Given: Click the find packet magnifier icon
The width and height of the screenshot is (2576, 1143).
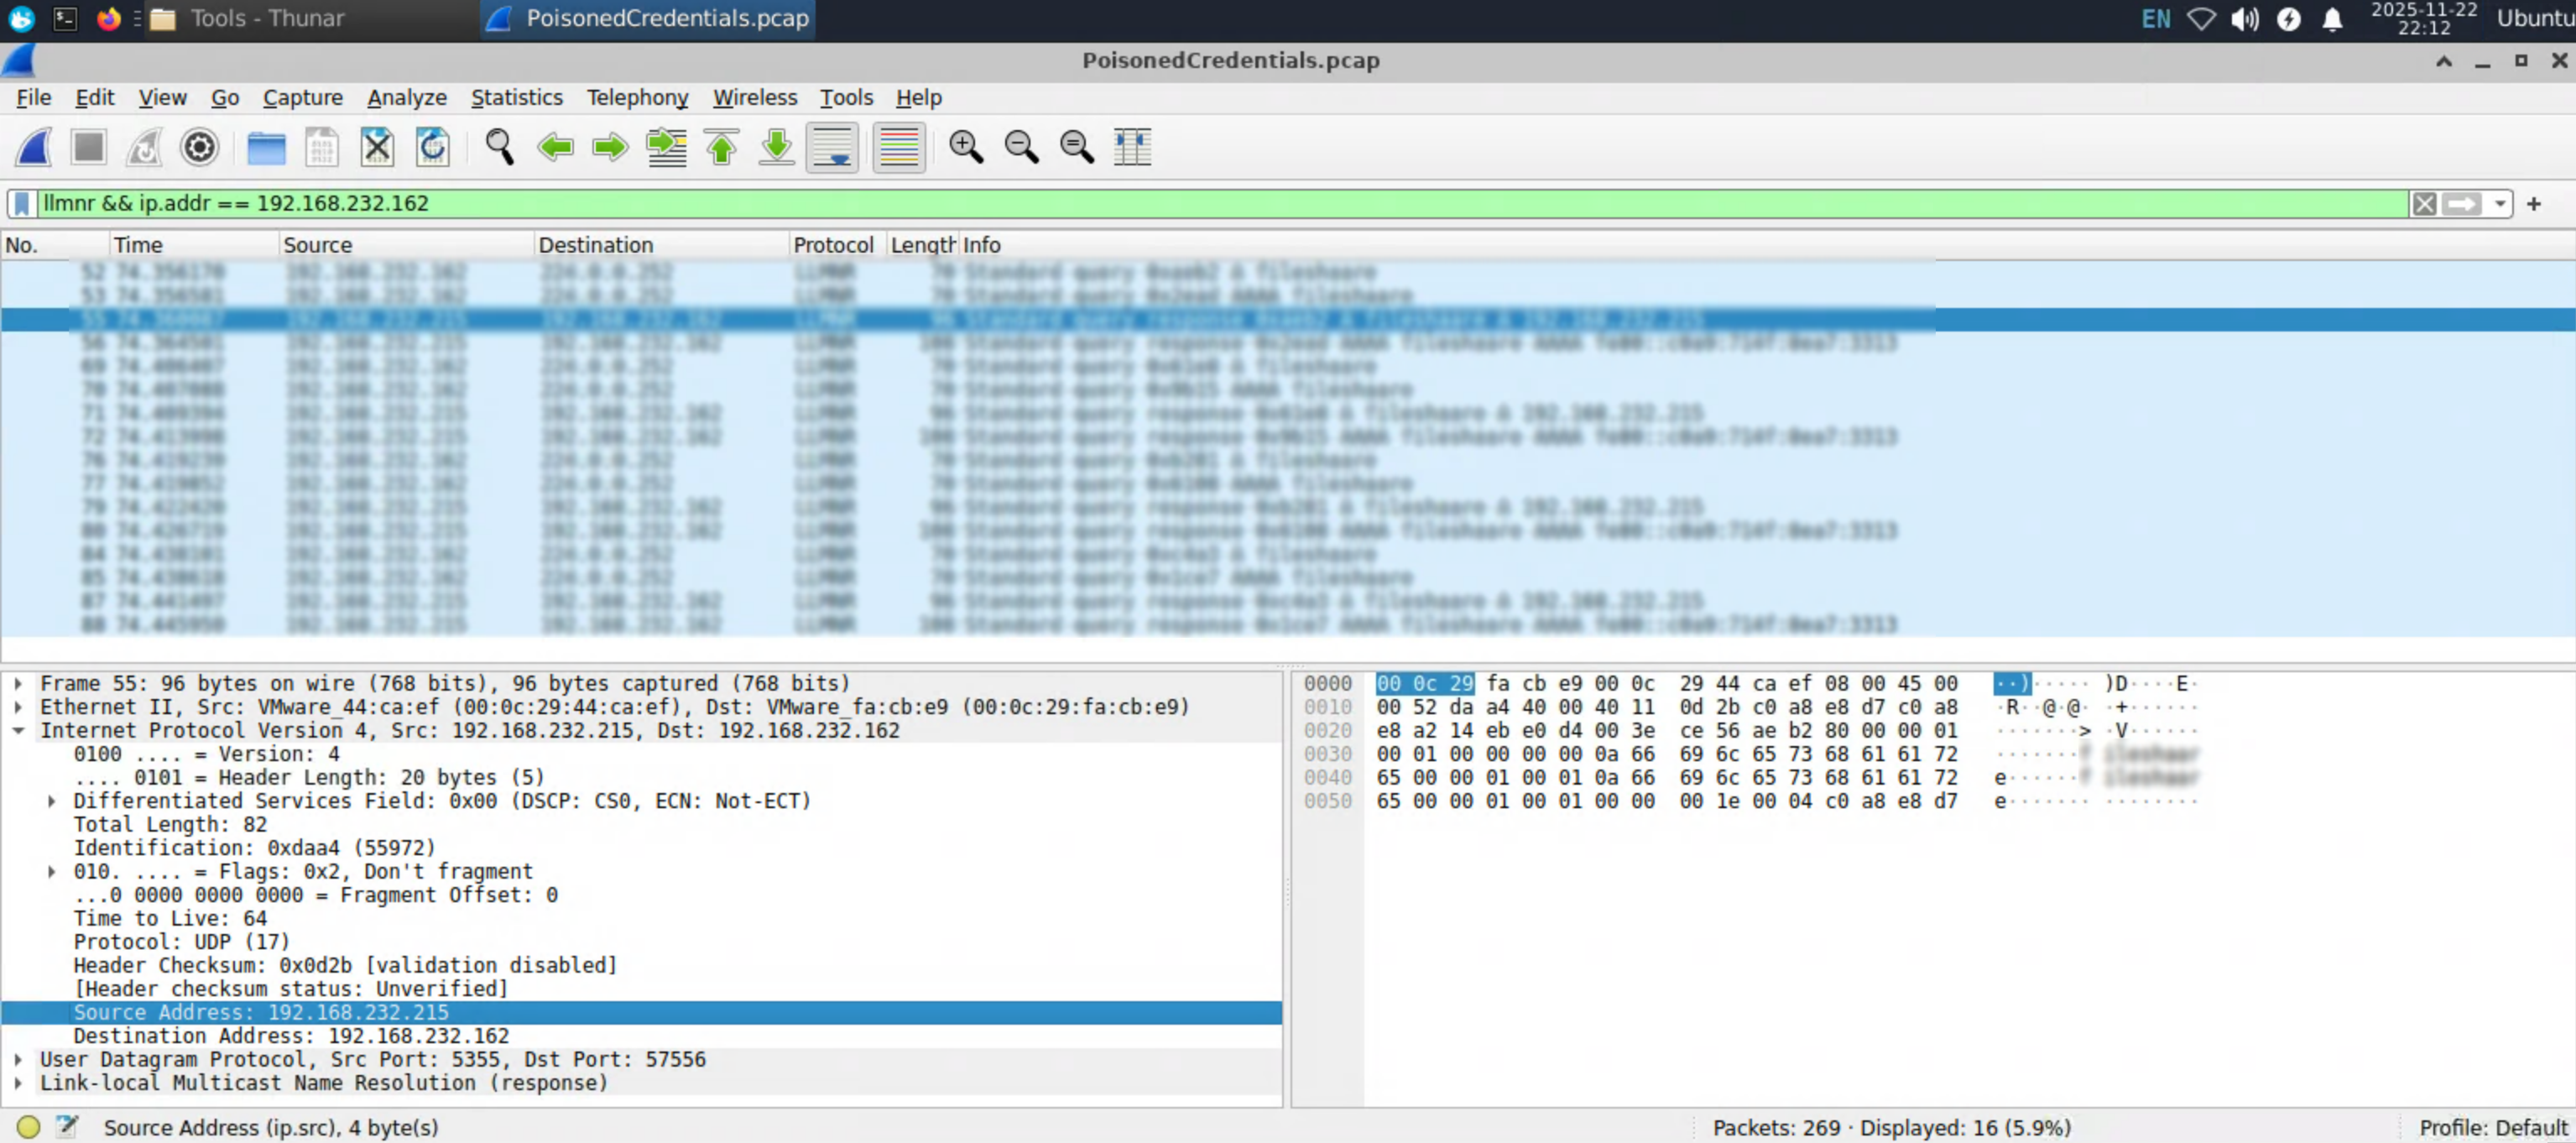Looking at the screenshot, I should 499,147.
